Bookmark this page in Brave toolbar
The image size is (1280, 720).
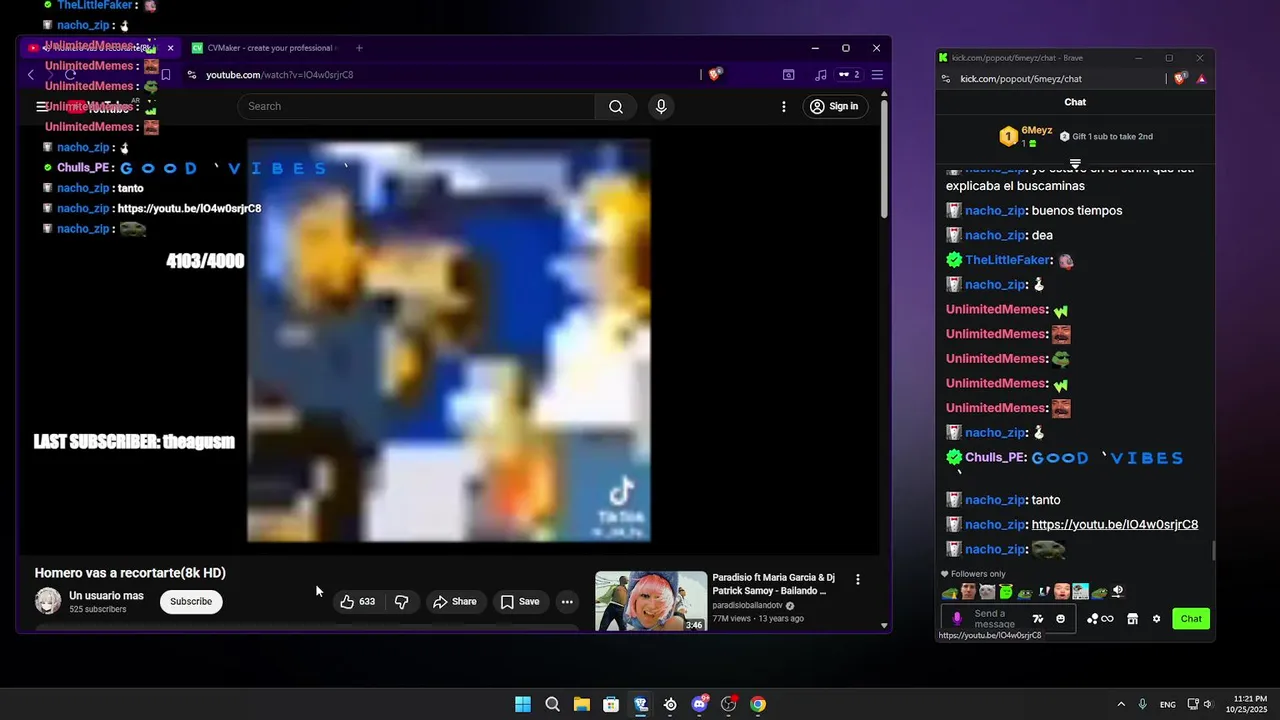pos(166,75)
